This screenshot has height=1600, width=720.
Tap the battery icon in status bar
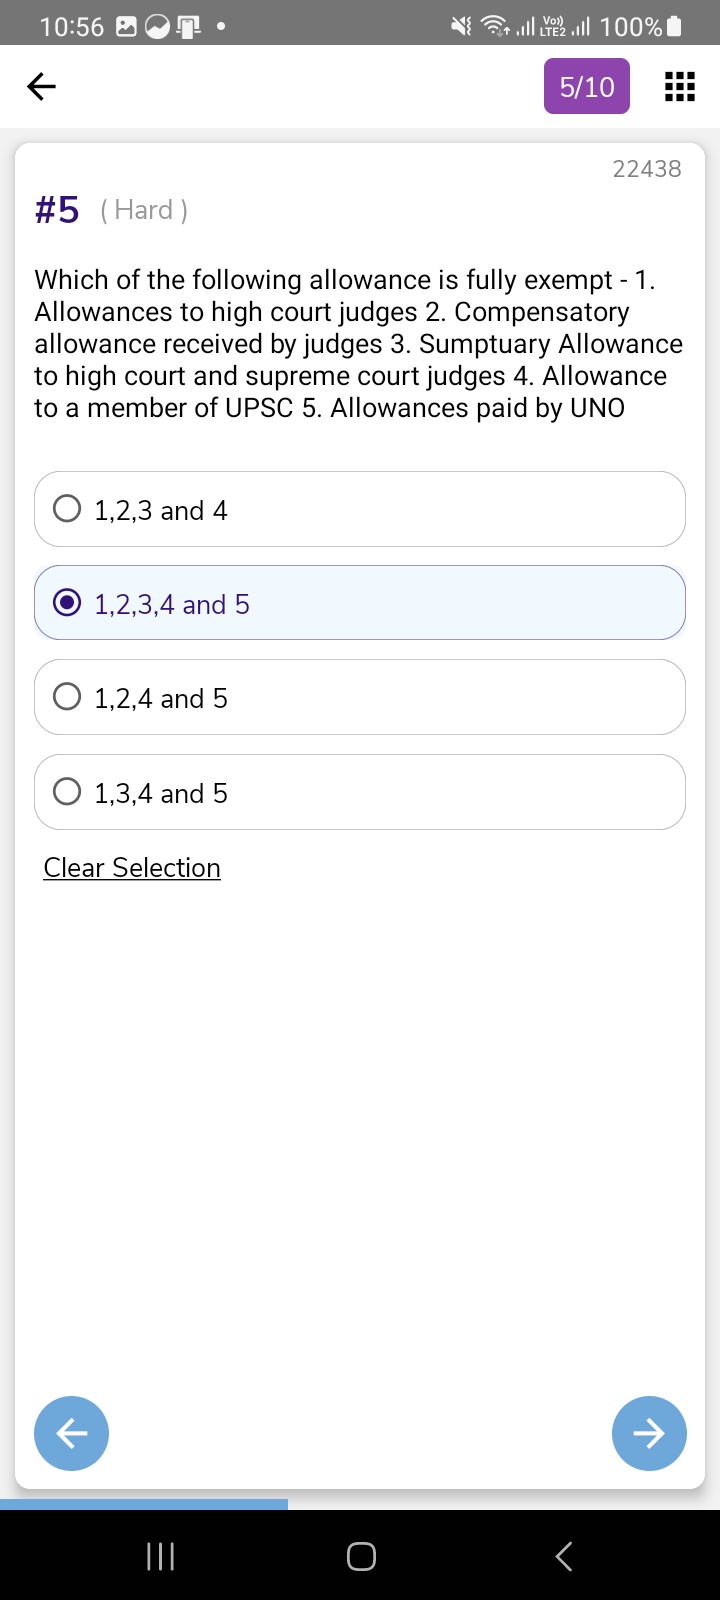pyautogui.click(x=675, y=26)
